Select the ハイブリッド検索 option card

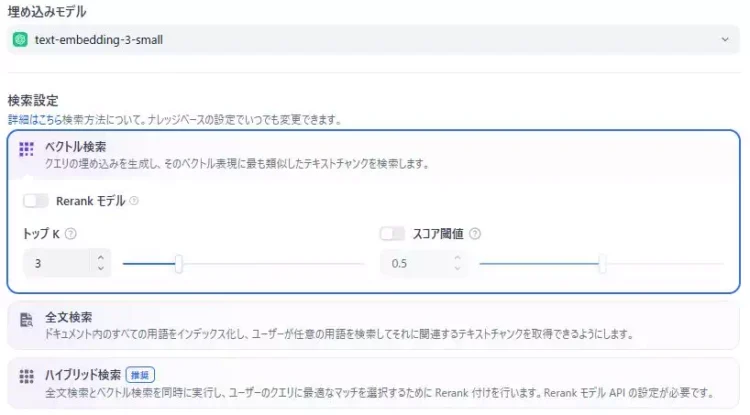pos(374,383)
